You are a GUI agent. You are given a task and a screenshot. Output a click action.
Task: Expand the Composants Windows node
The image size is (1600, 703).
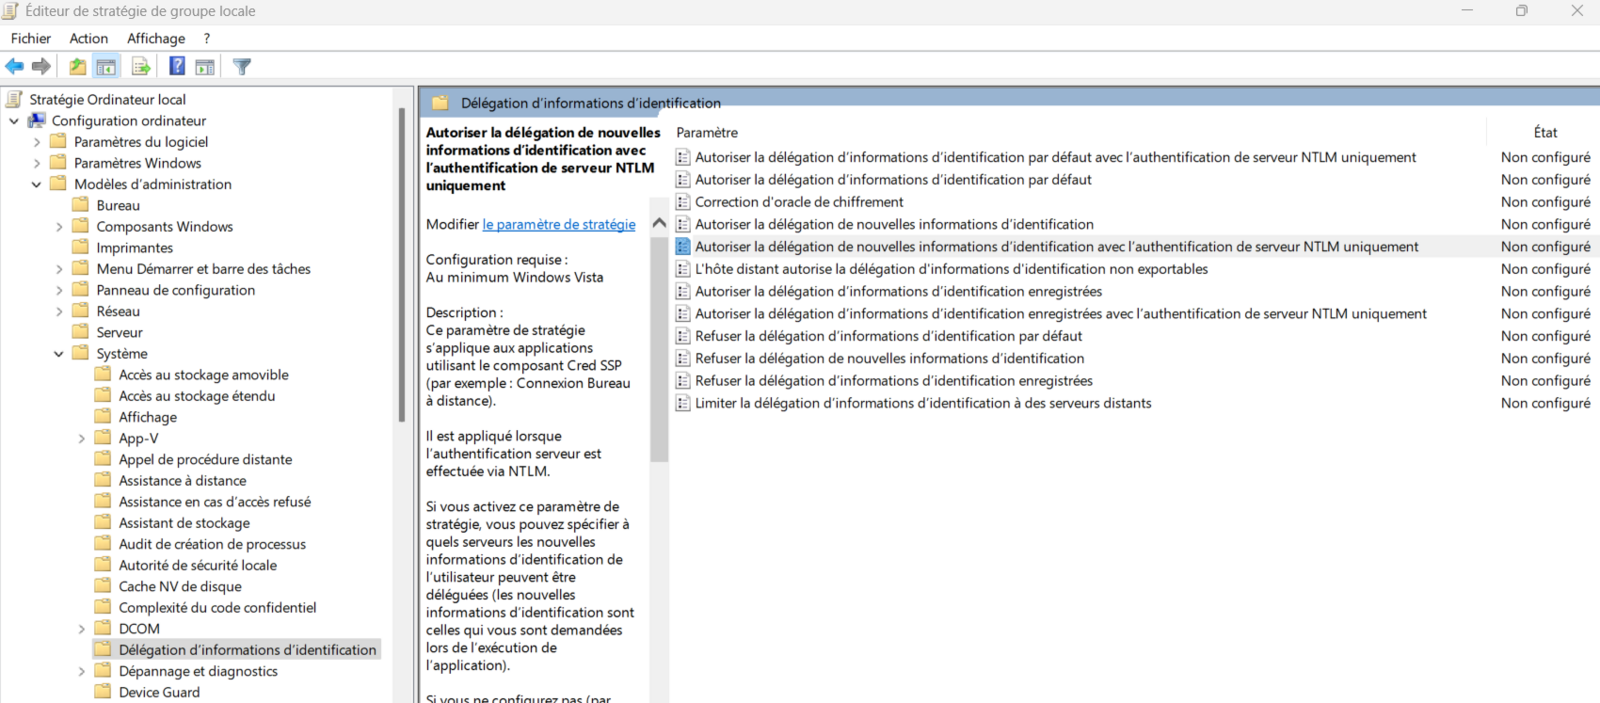[59, 227]
